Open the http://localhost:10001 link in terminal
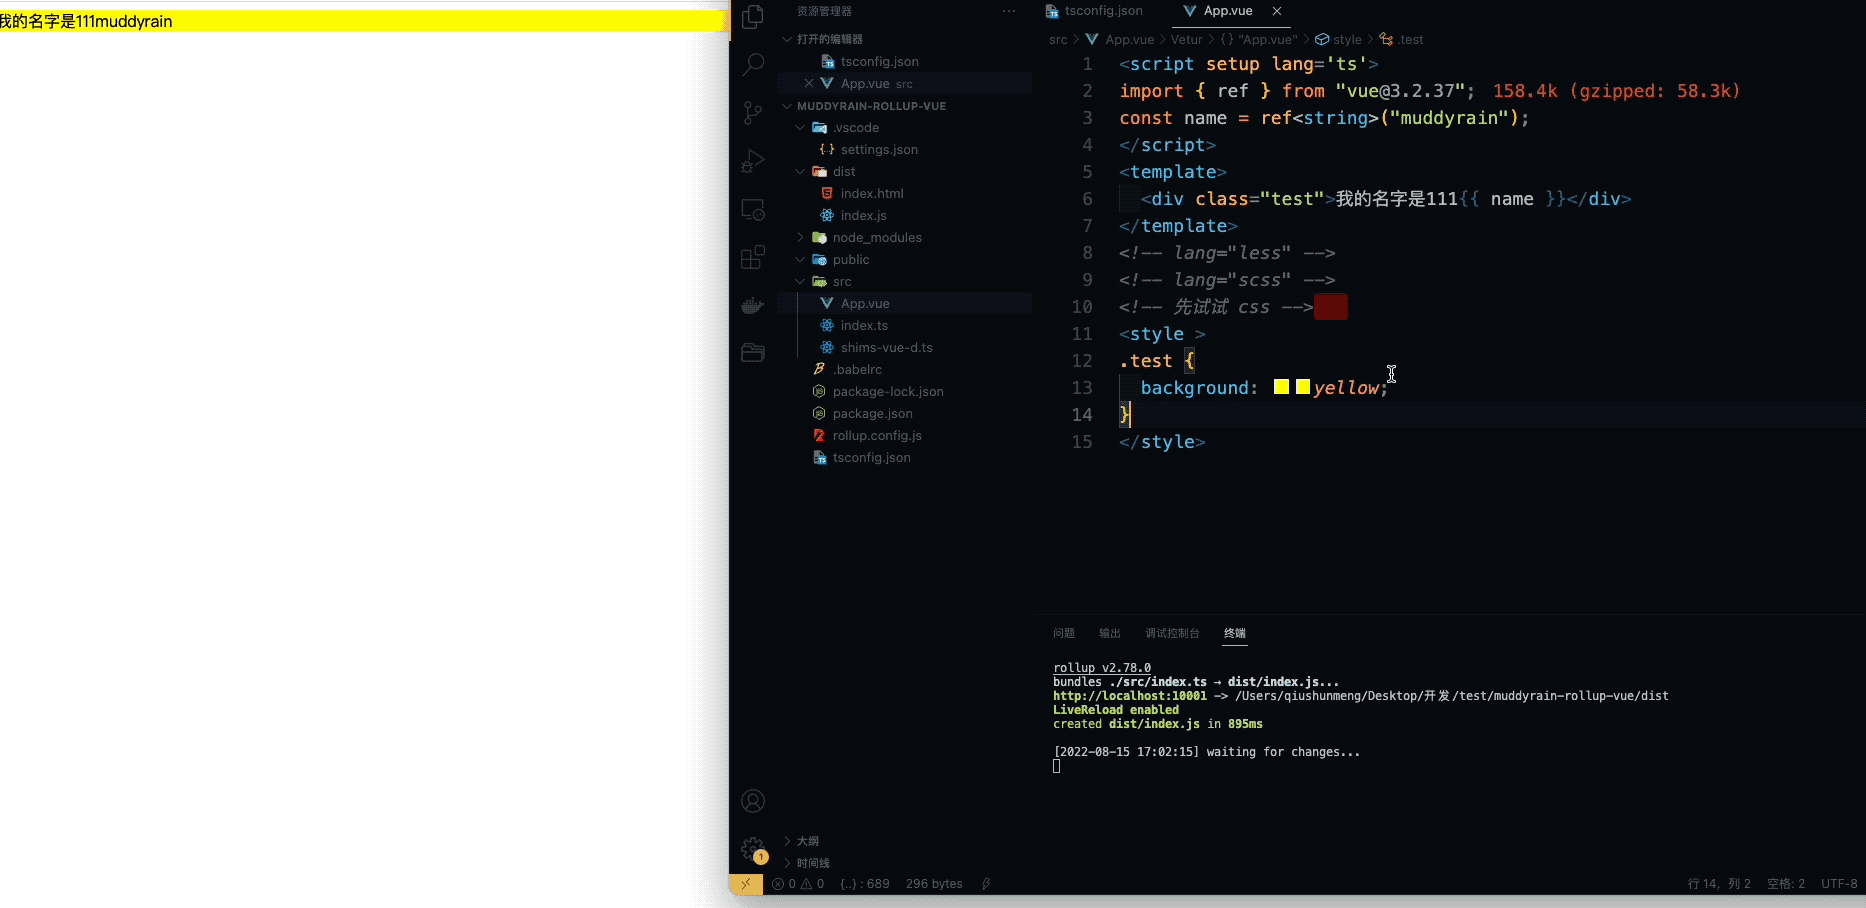 1129,695
